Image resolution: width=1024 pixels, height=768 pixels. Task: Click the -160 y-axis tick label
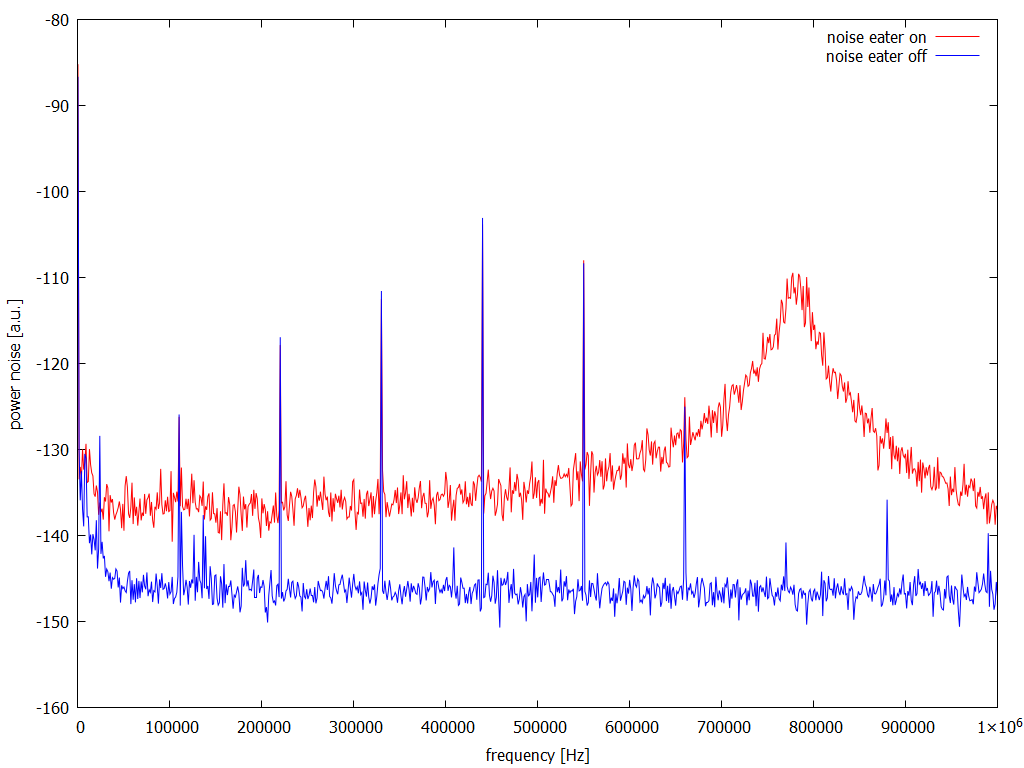[x=52, y=708]
